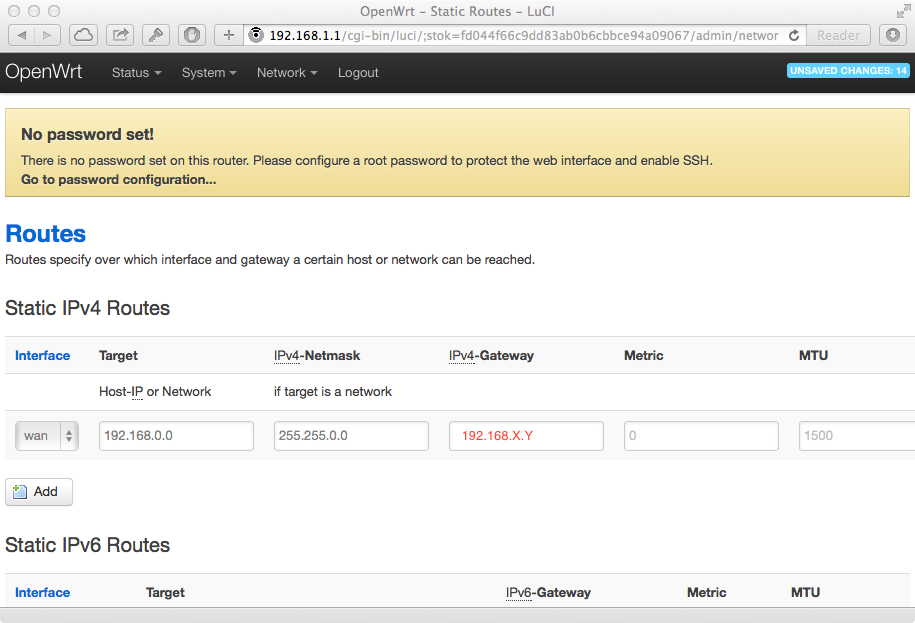Click the 'Static IPv6 Routes' section heading
The width and height of the screenshot is (915, 623).
[x=88, y=545]
